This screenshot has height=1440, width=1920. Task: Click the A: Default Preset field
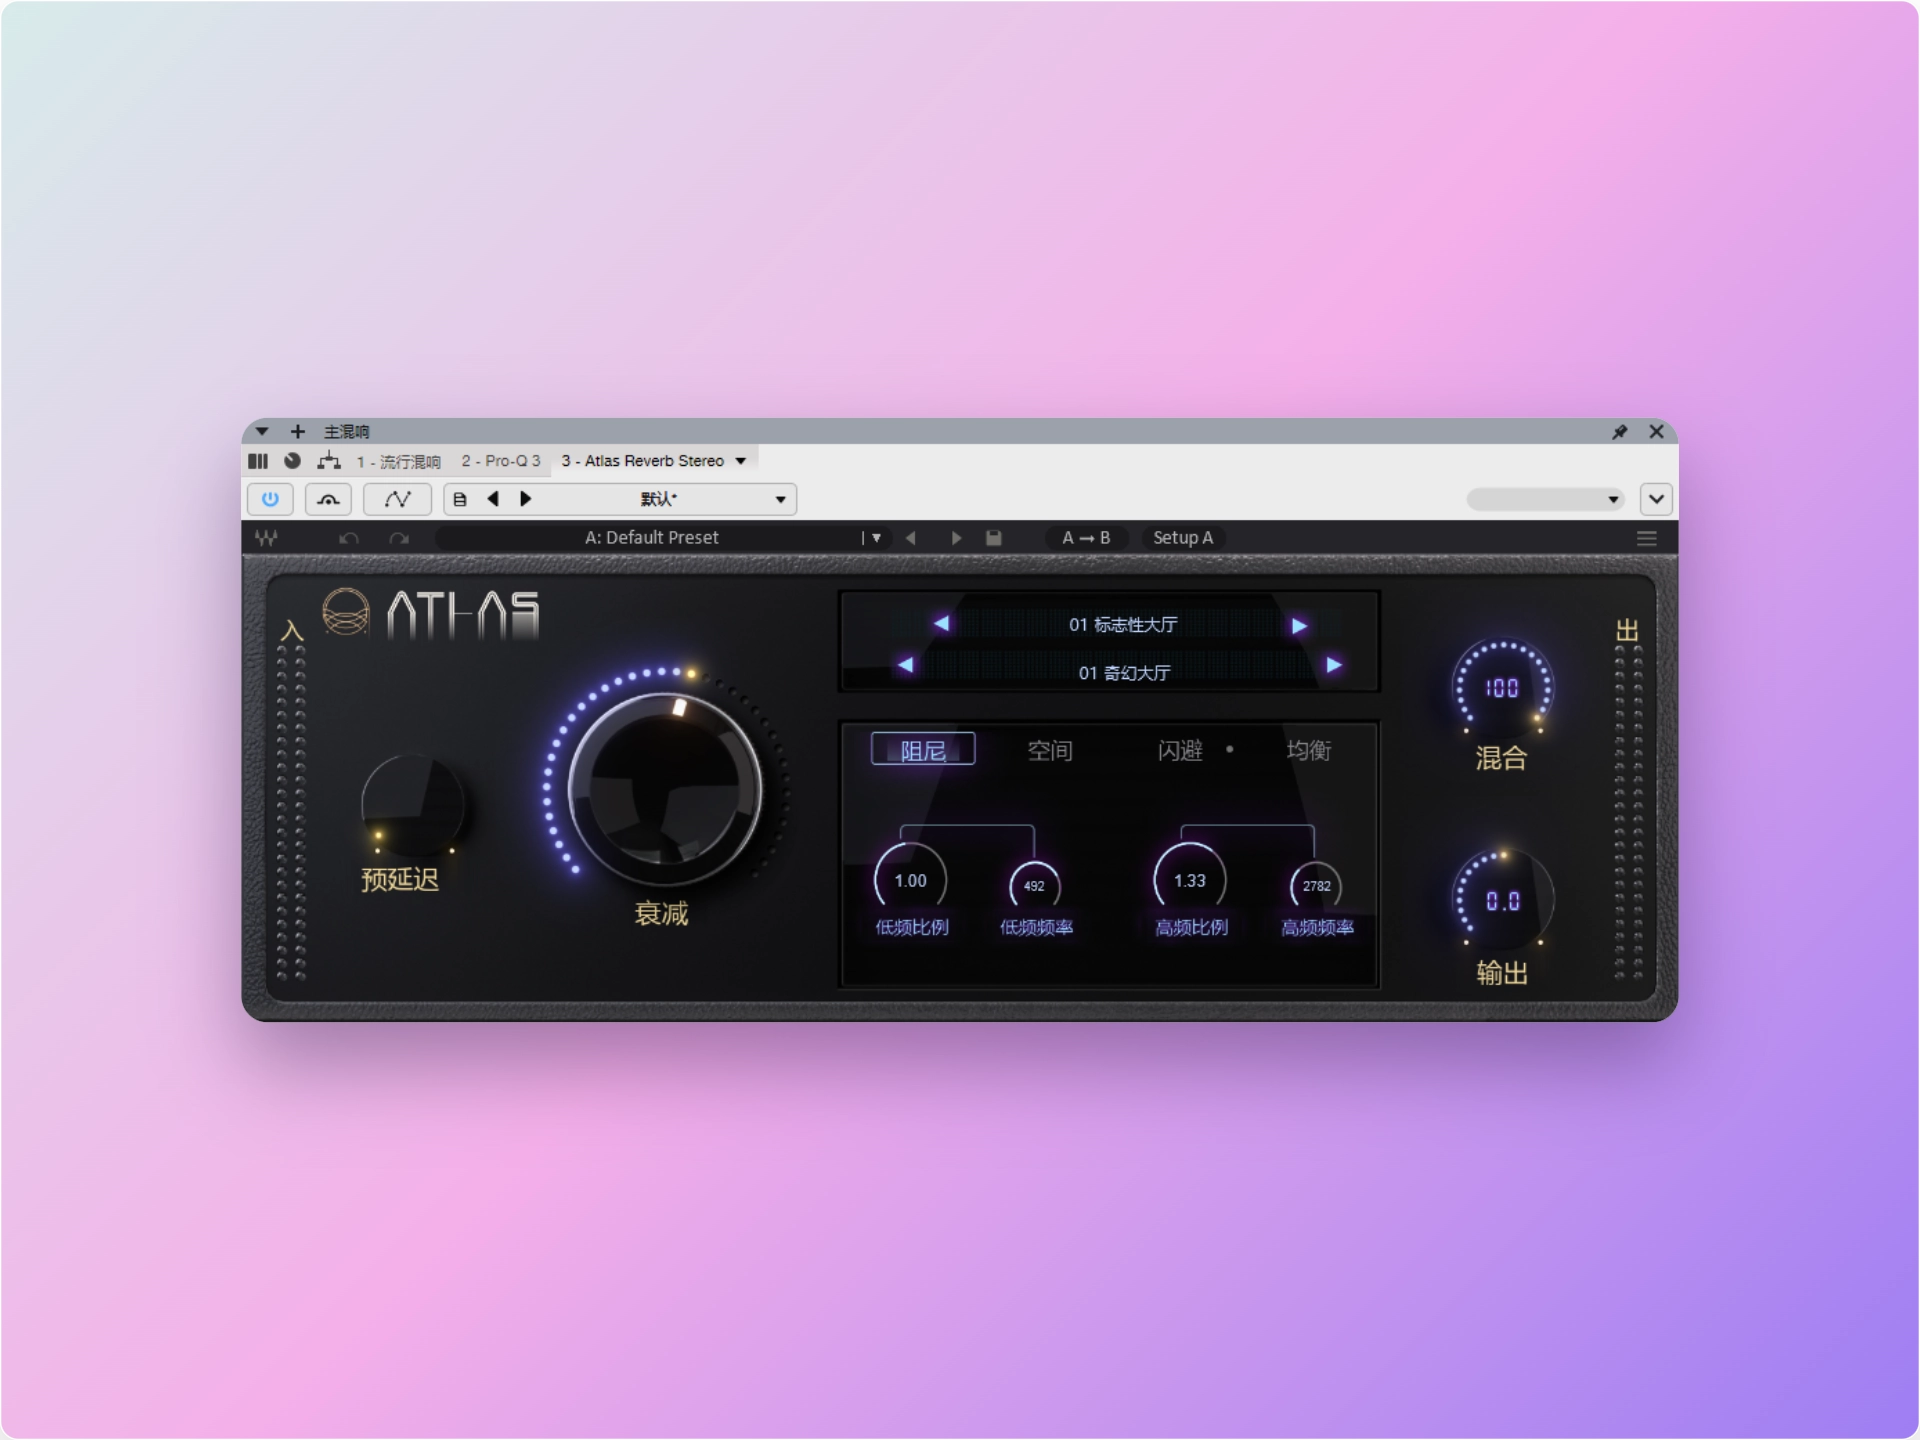651,538
